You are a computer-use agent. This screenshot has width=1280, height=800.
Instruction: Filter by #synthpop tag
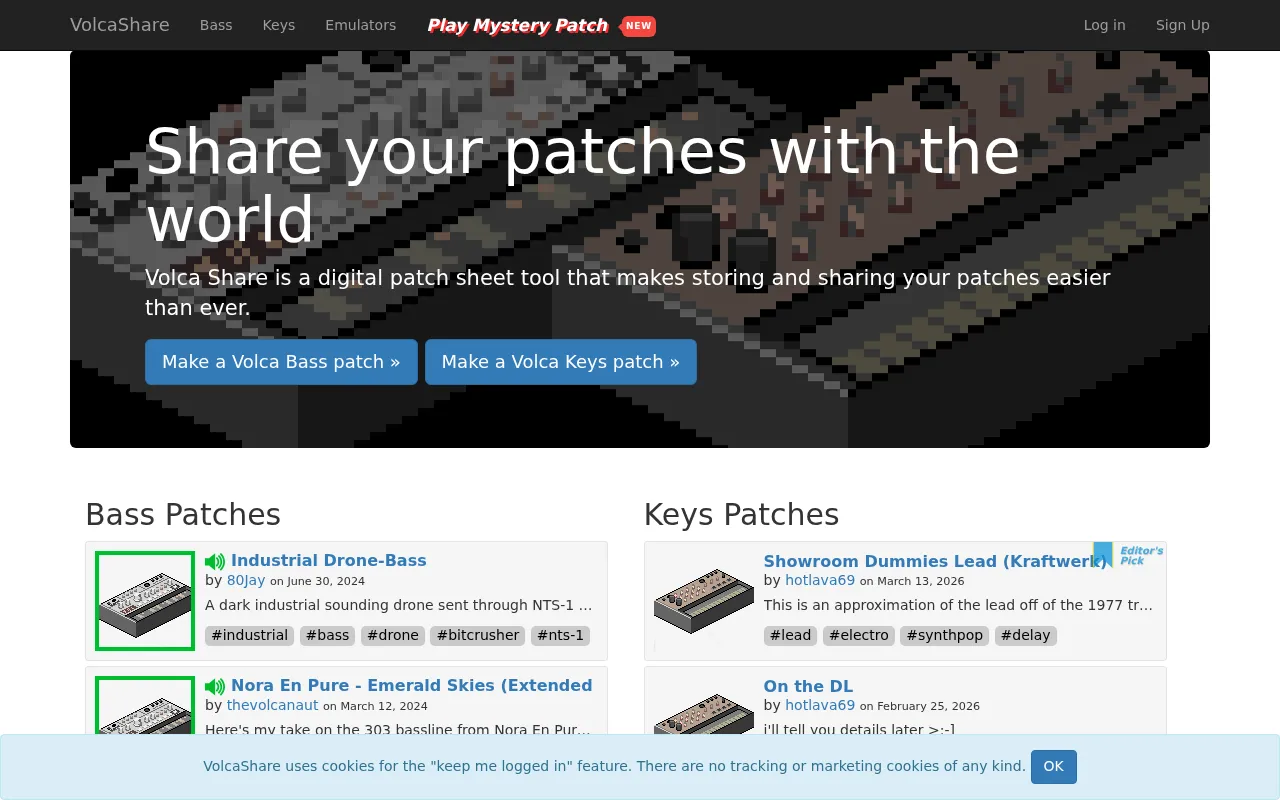pos(945,635)
